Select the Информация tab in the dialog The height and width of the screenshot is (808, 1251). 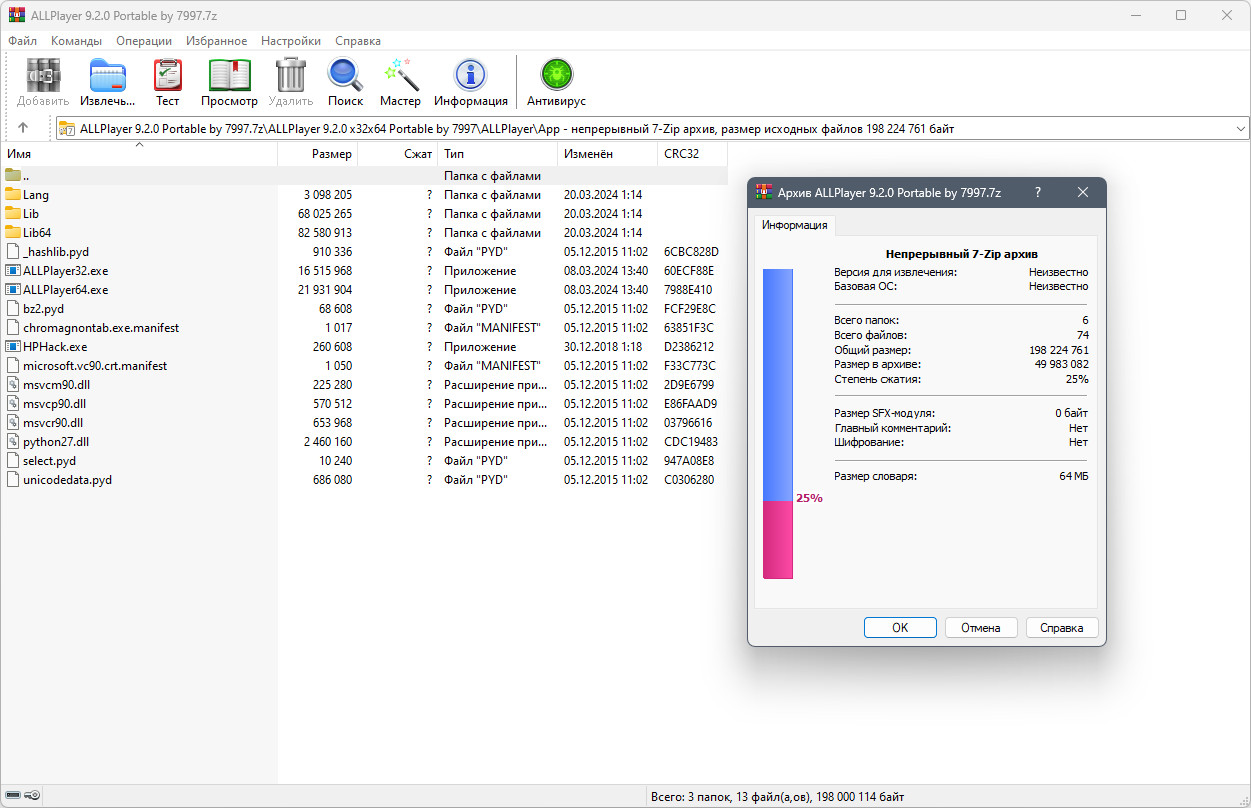pyautogui.click(x=795, y=225)
